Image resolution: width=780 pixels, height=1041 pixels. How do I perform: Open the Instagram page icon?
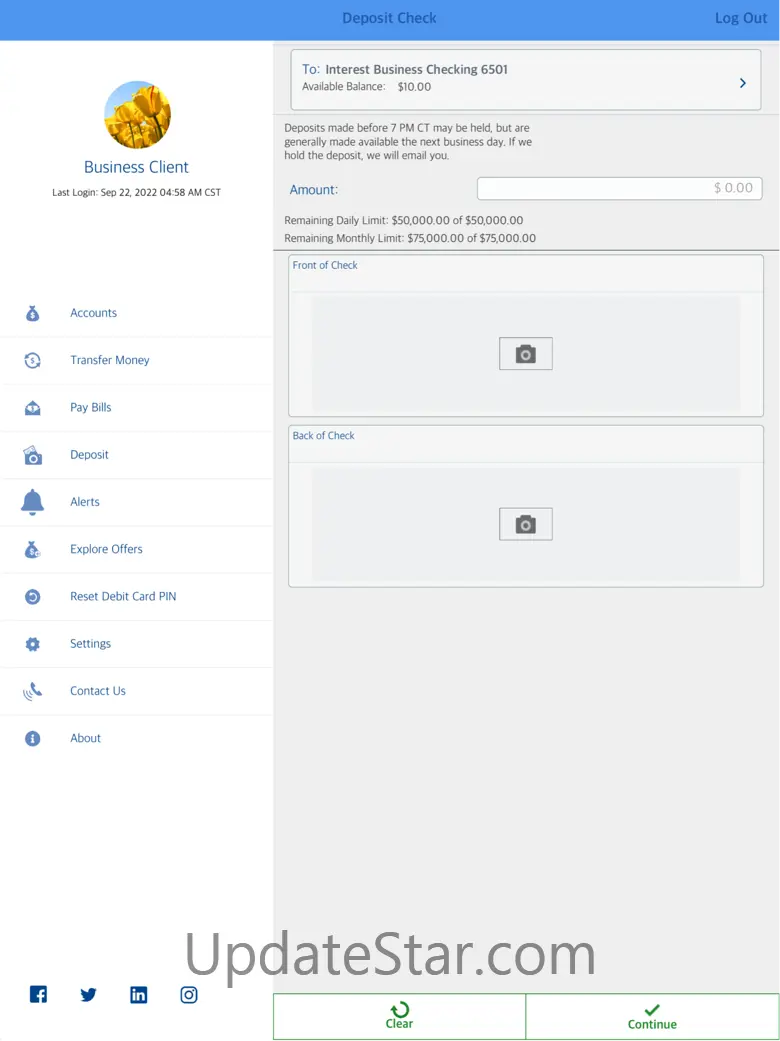(189, 995)
